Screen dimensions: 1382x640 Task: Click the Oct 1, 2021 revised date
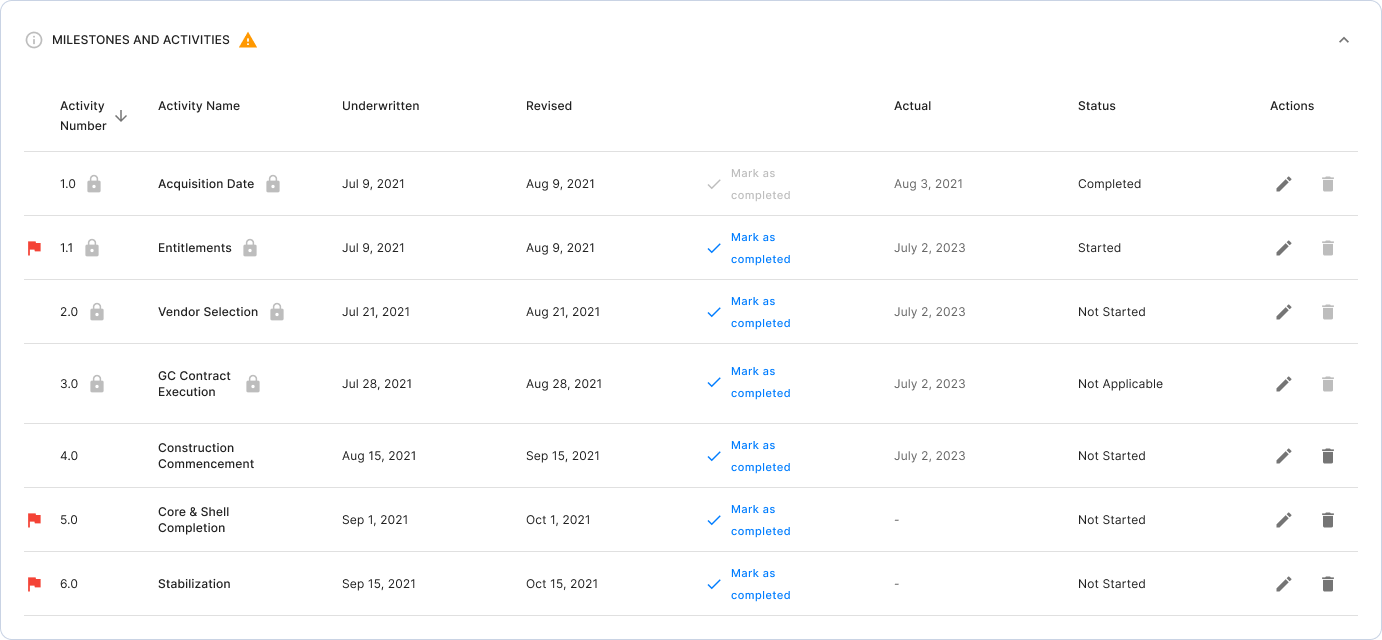[558, 520]
